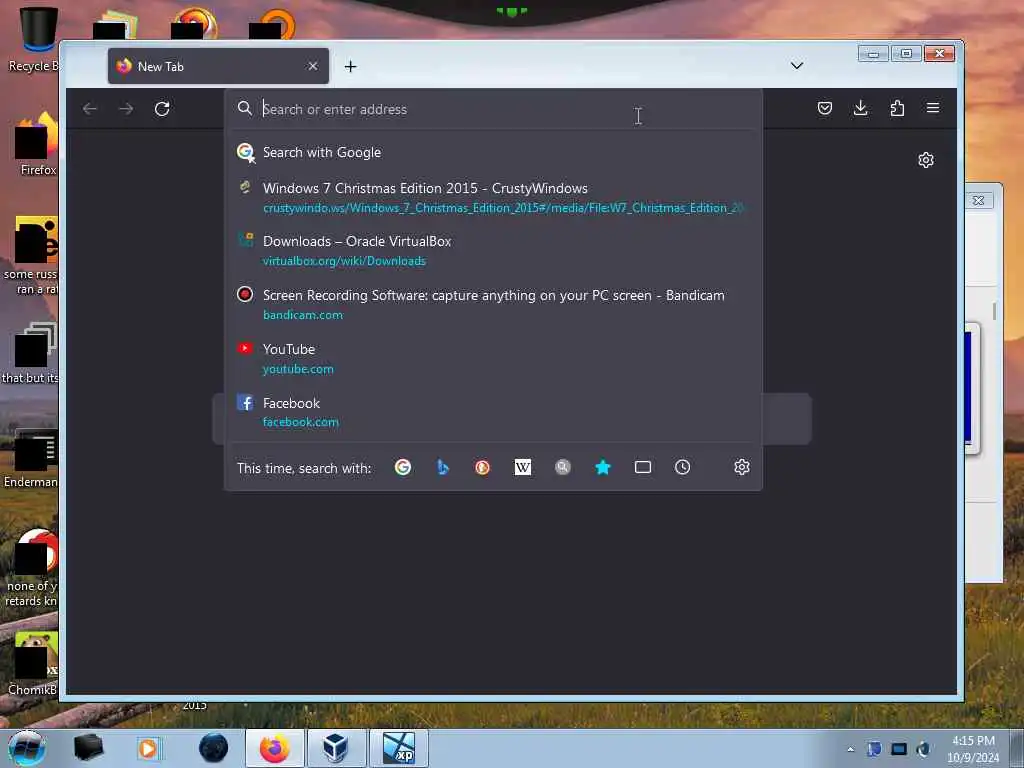Screen dimensions: 1024x768
Task: Open the XP icon on taskbar
Action: pyautogui.click(x=398, y=748)
